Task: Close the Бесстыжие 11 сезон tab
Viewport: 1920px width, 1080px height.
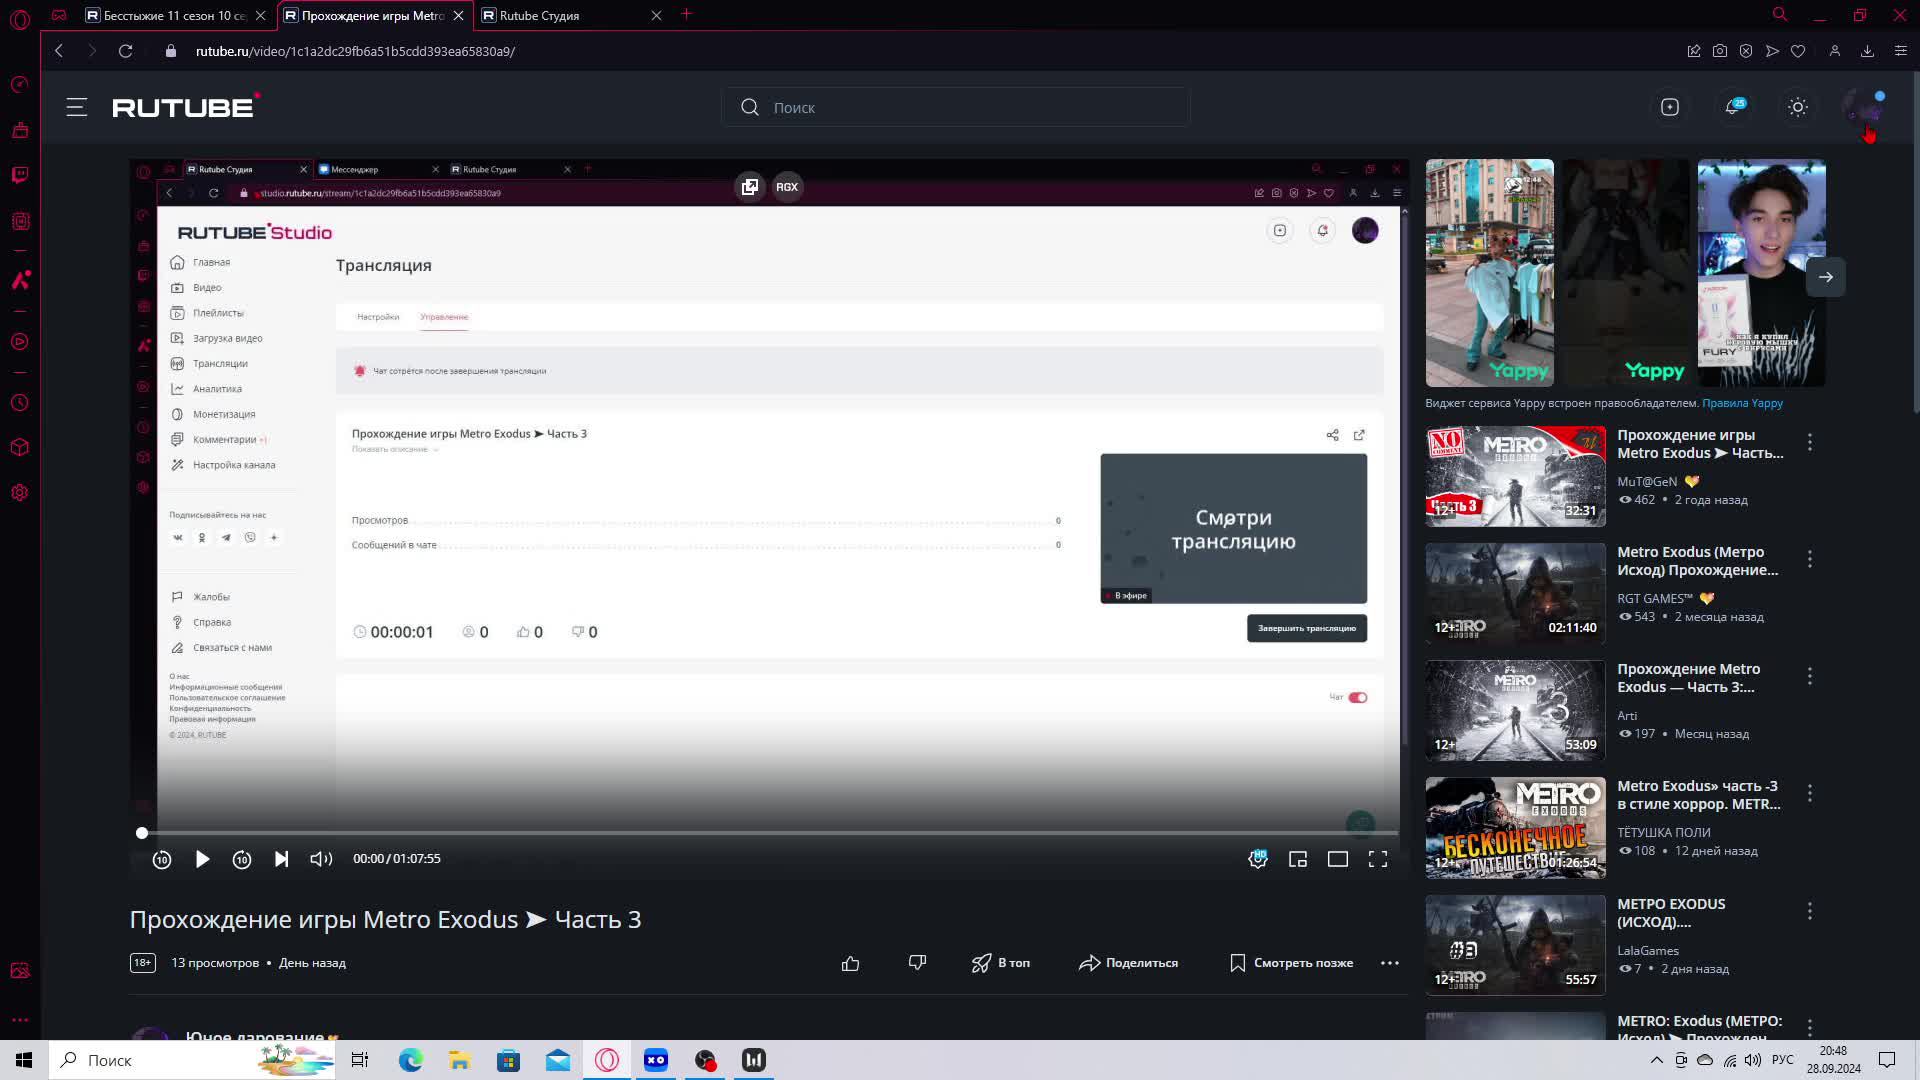Action: (x=260, y=15)
